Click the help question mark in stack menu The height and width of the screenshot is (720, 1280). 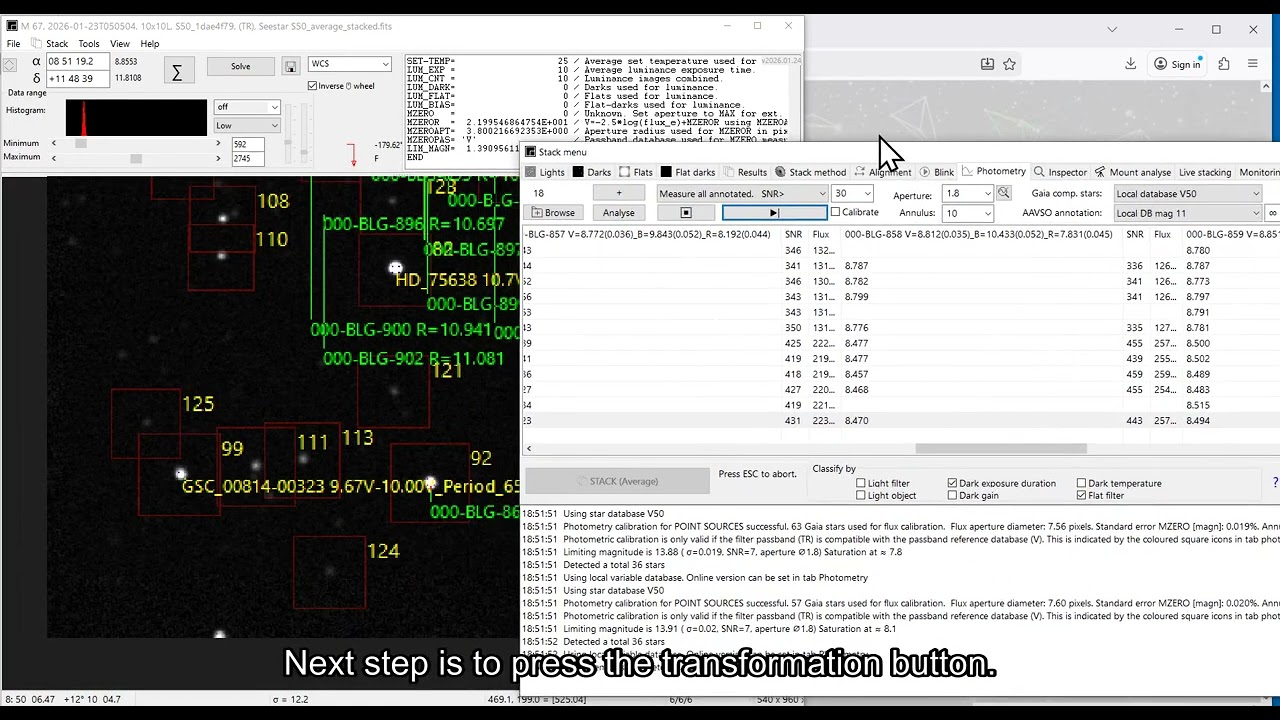(1275, 483)
